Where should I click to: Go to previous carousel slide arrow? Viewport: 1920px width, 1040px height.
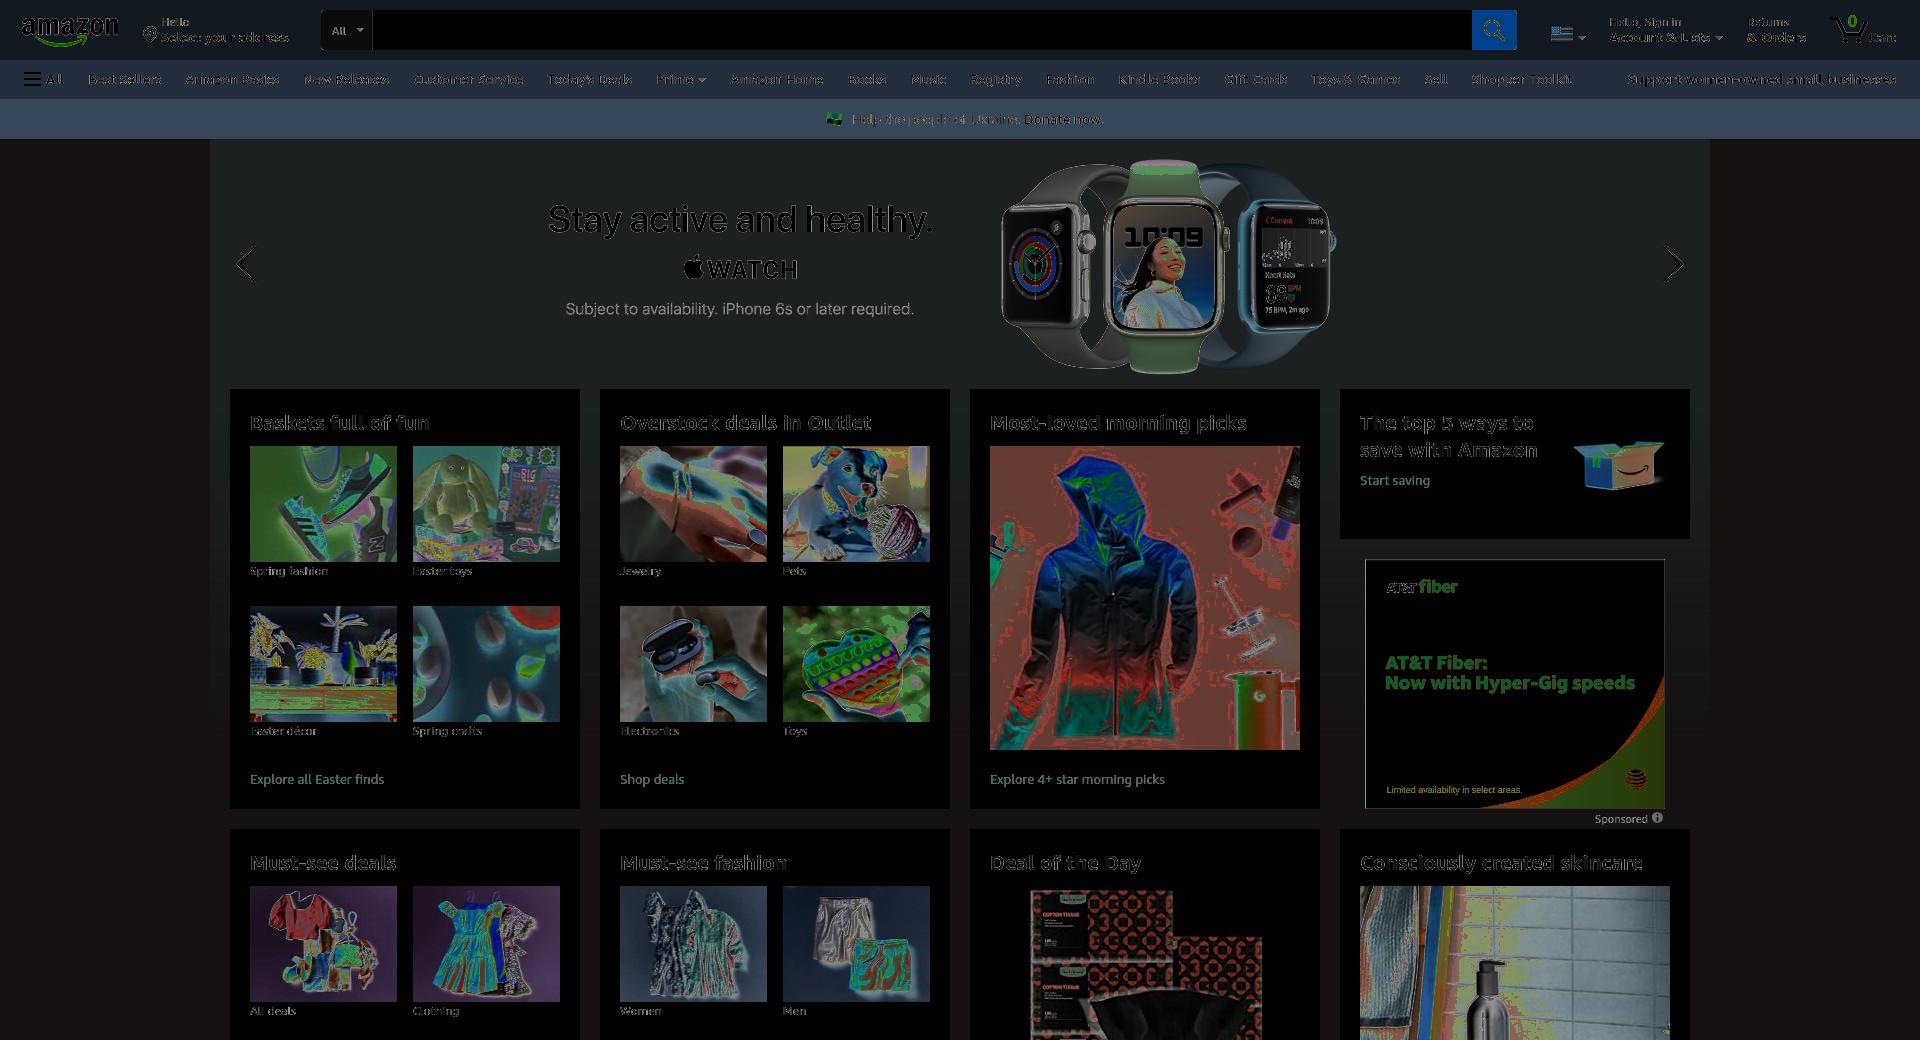point(246,264)
